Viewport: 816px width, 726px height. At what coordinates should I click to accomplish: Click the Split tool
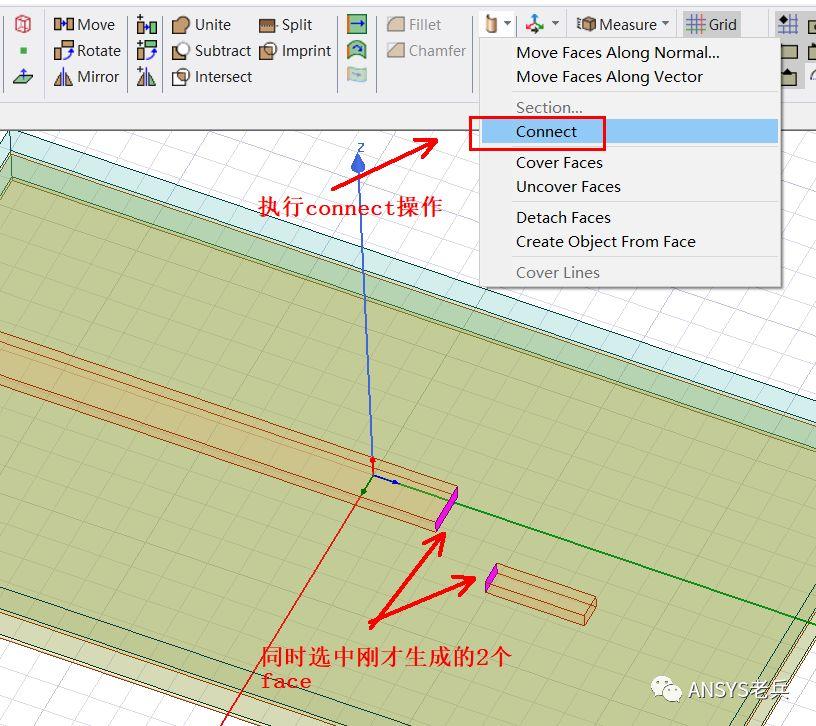pos(285,24)
